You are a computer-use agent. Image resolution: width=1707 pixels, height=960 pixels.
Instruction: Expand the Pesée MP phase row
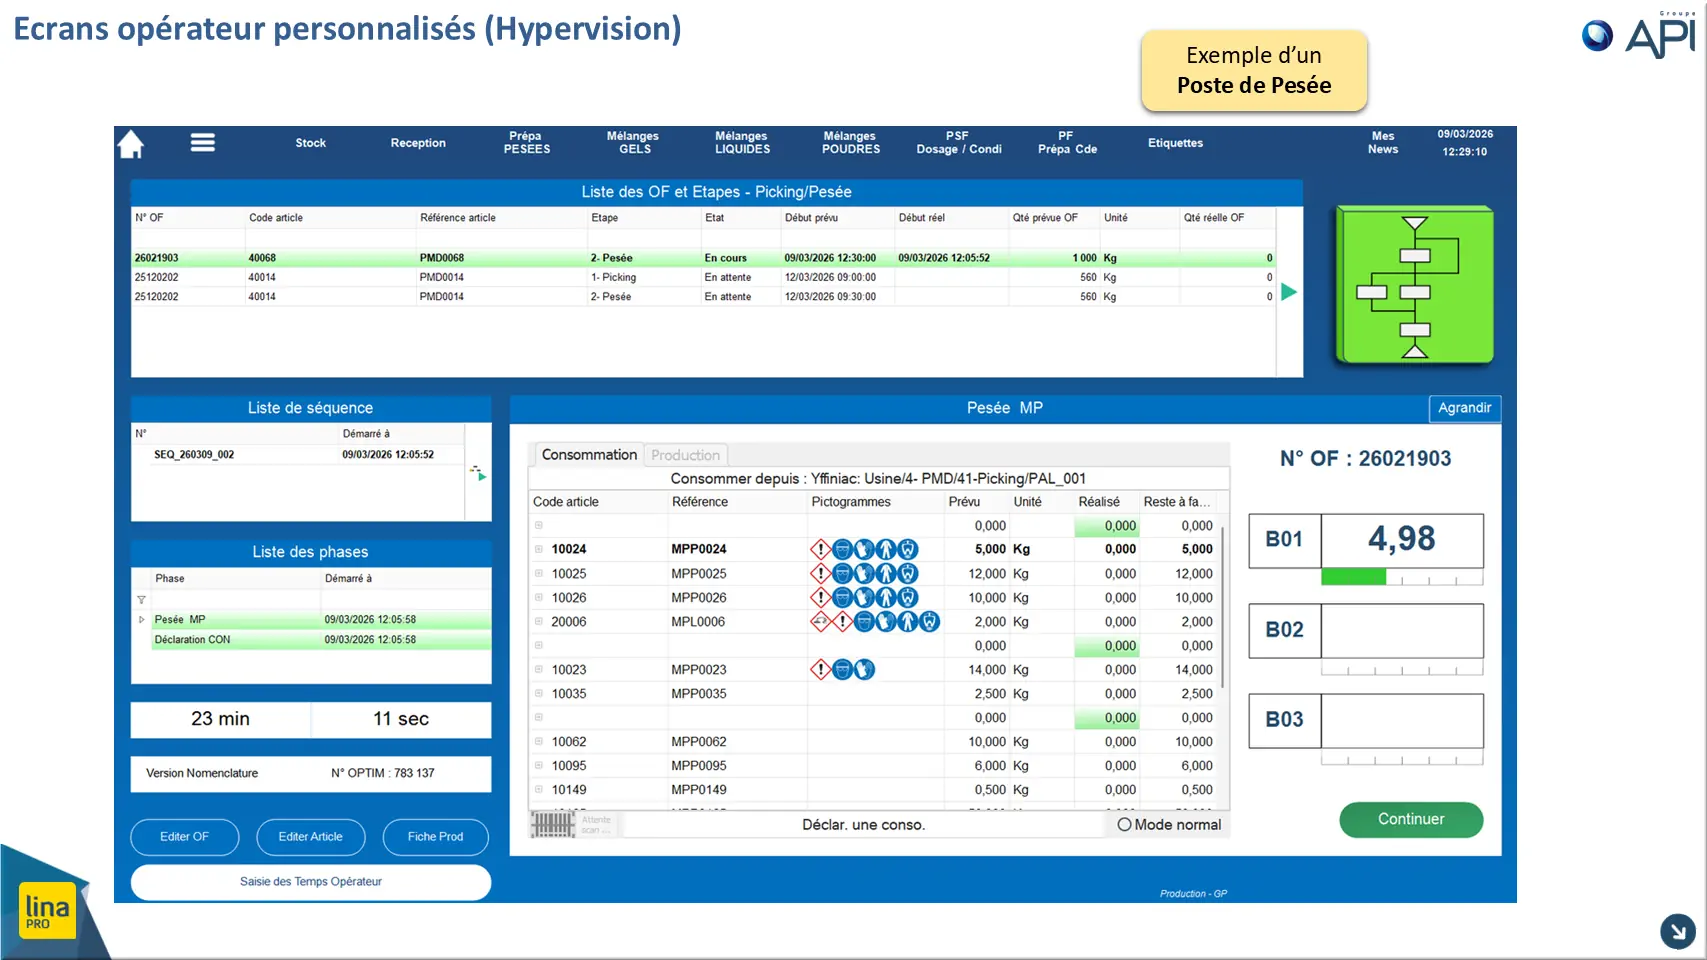[142, 620]
